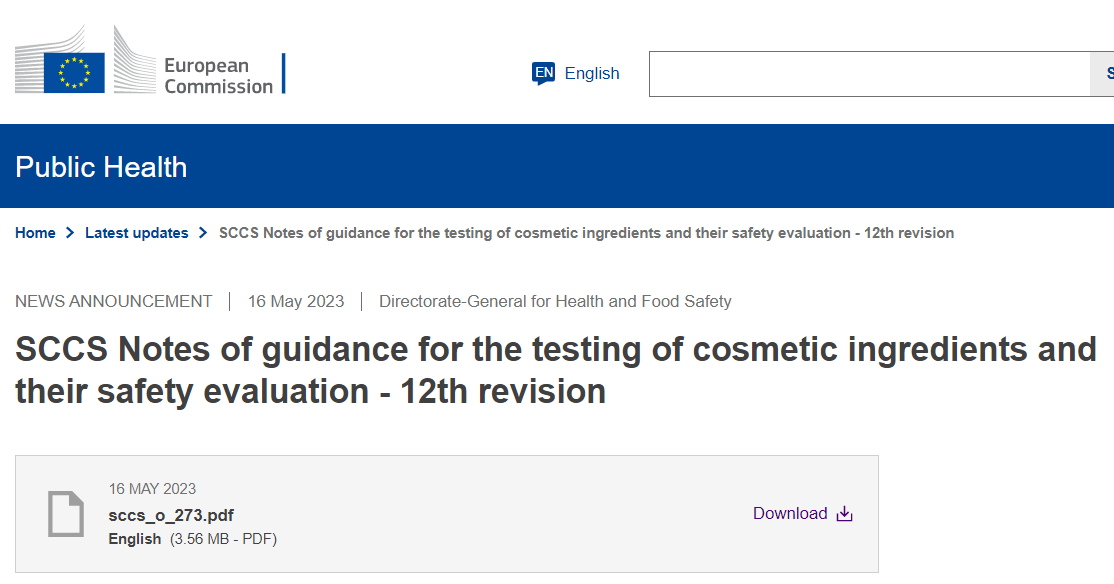This screenshot has height=584, width=1114.
Task: Click the download arrow icon
Action: click(844, 514)
